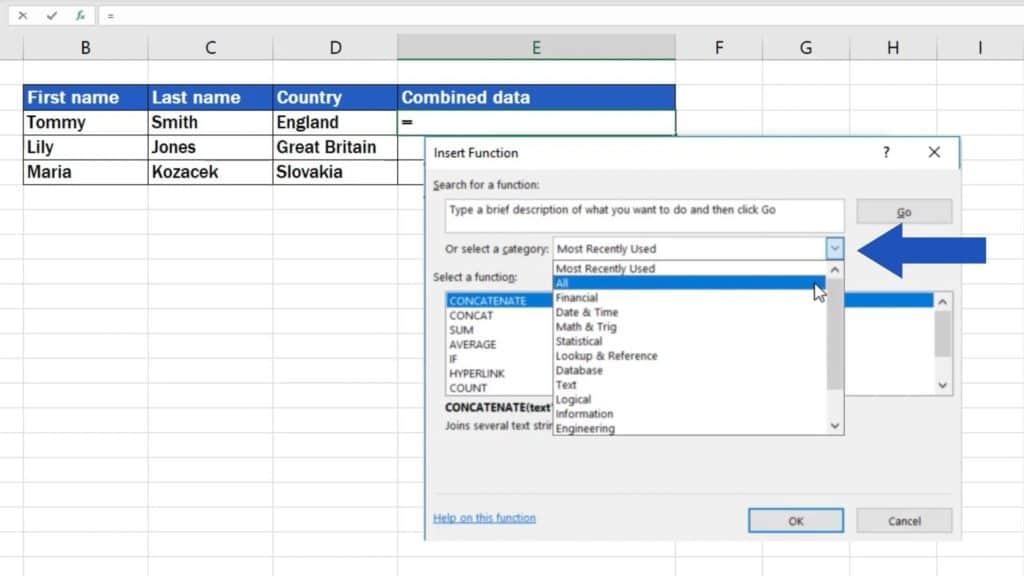
Task: Click cell containing 'Kozacek'
Action: click(x=210, y=172)
